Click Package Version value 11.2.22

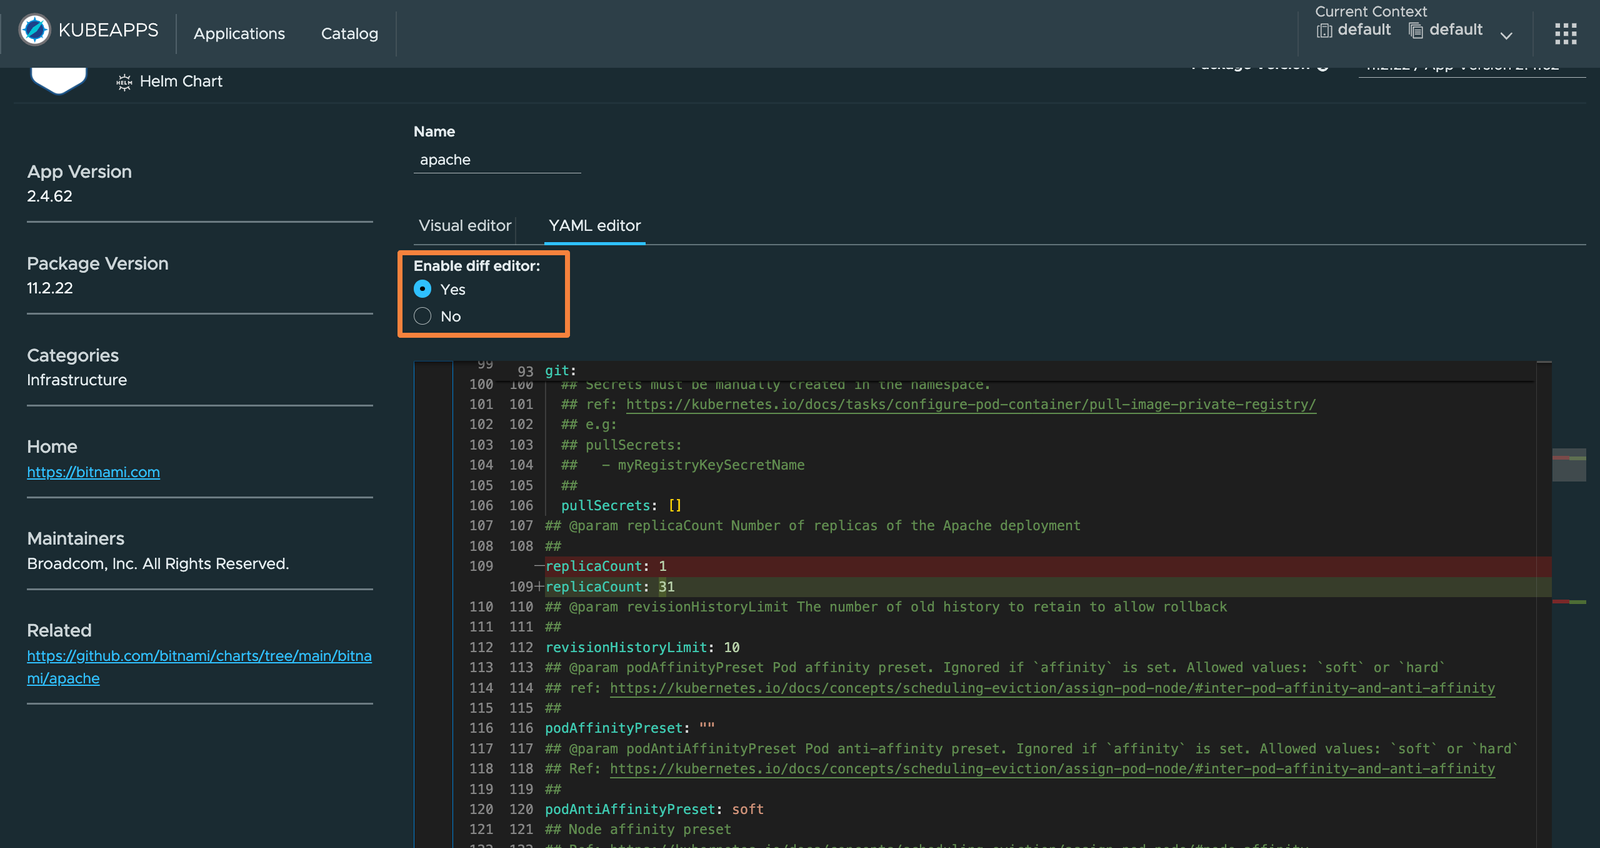[x=50, y=288]
